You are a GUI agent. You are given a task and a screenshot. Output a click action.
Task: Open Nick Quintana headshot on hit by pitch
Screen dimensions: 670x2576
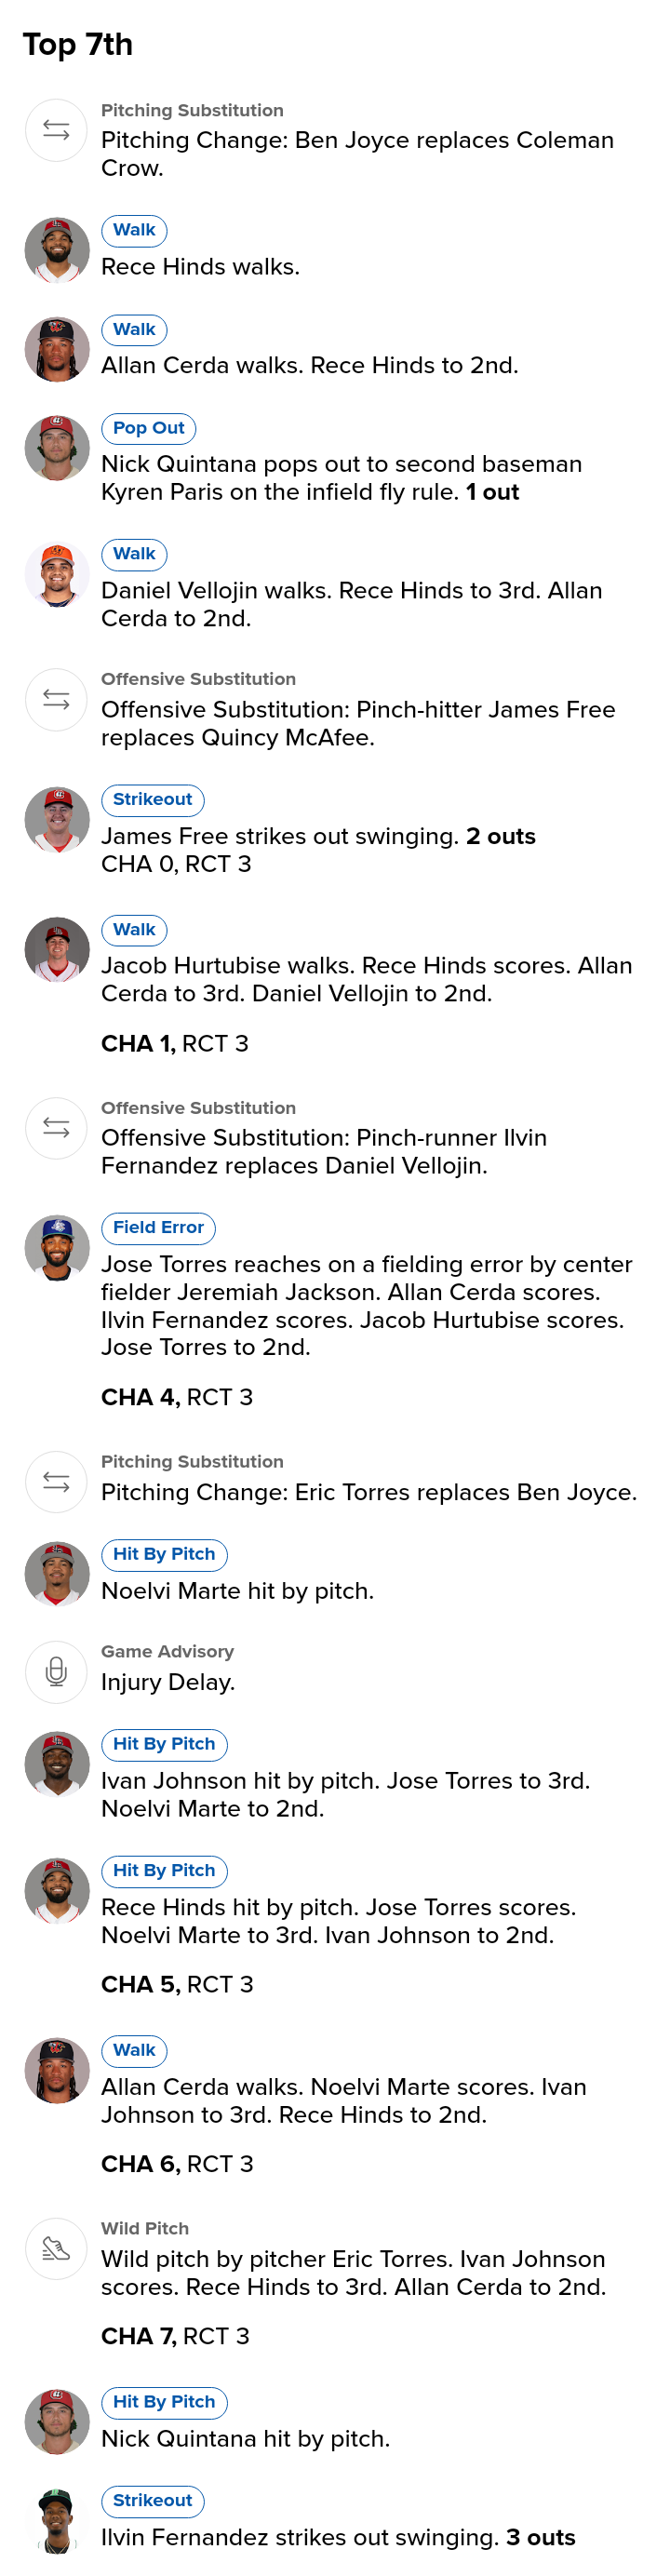tap(57, 2421)
